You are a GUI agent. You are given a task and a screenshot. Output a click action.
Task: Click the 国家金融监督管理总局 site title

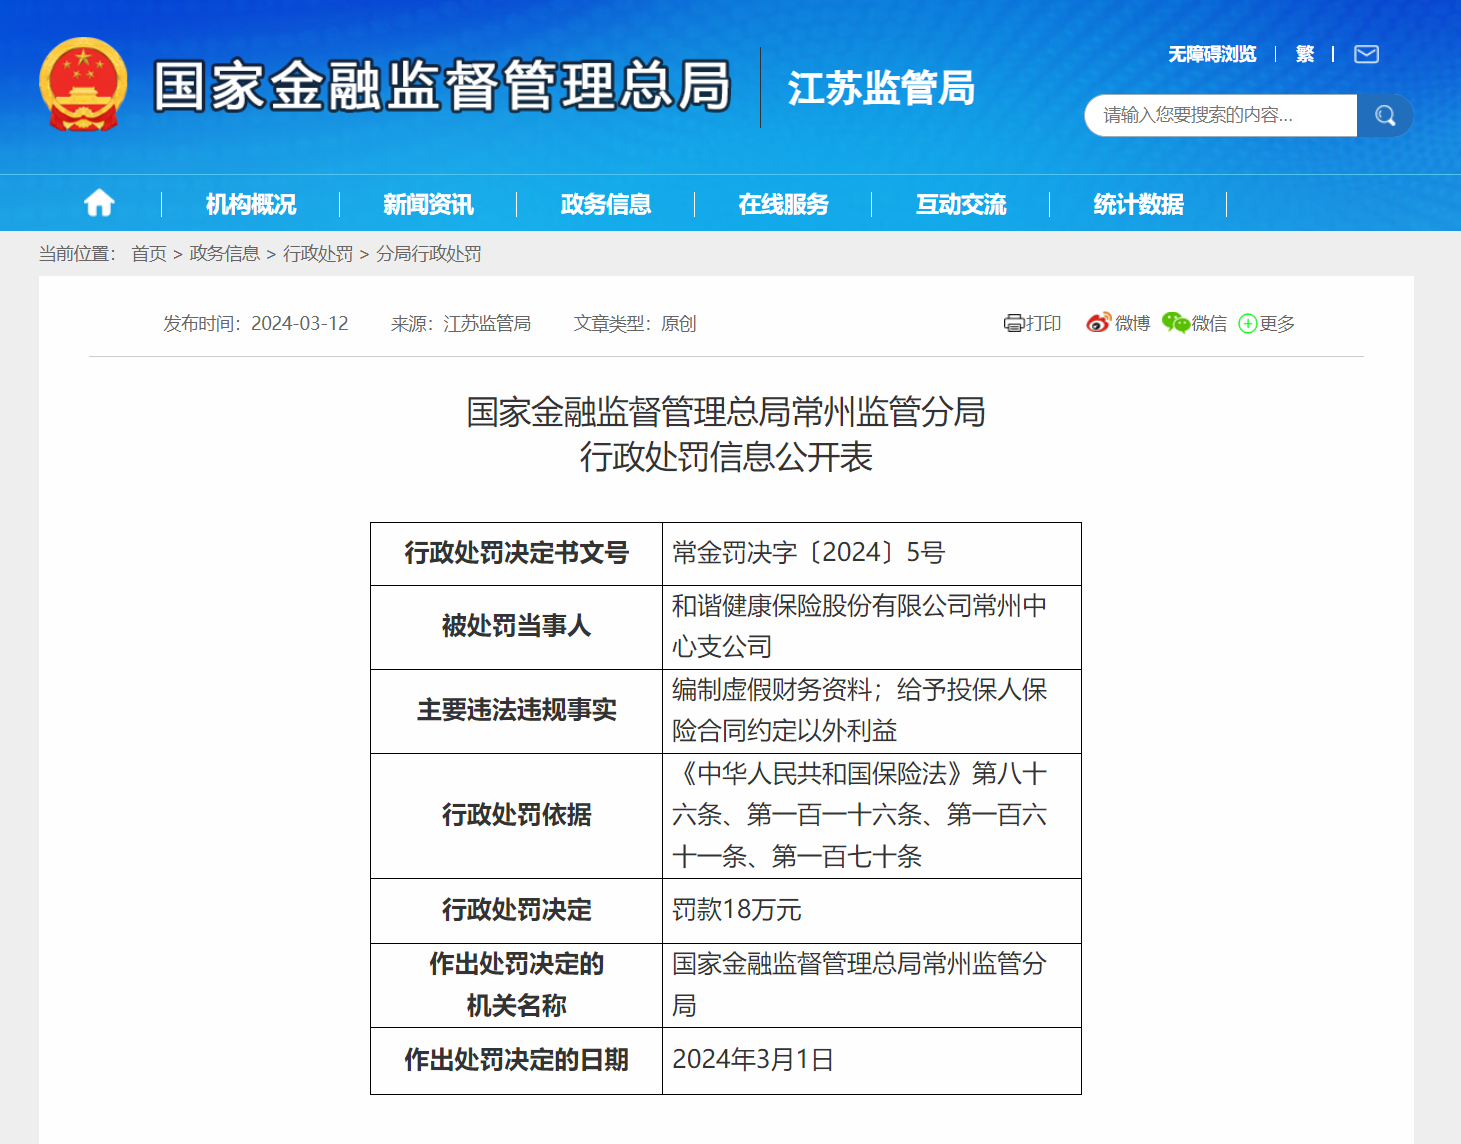pyautogui.click(x=442, y=86)
